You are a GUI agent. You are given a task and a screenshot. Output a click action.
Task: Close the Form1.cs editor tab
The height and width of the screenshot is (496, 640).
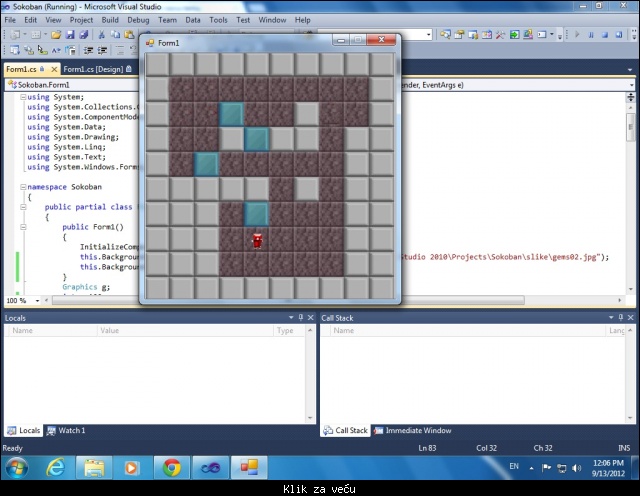click(54, 69)
